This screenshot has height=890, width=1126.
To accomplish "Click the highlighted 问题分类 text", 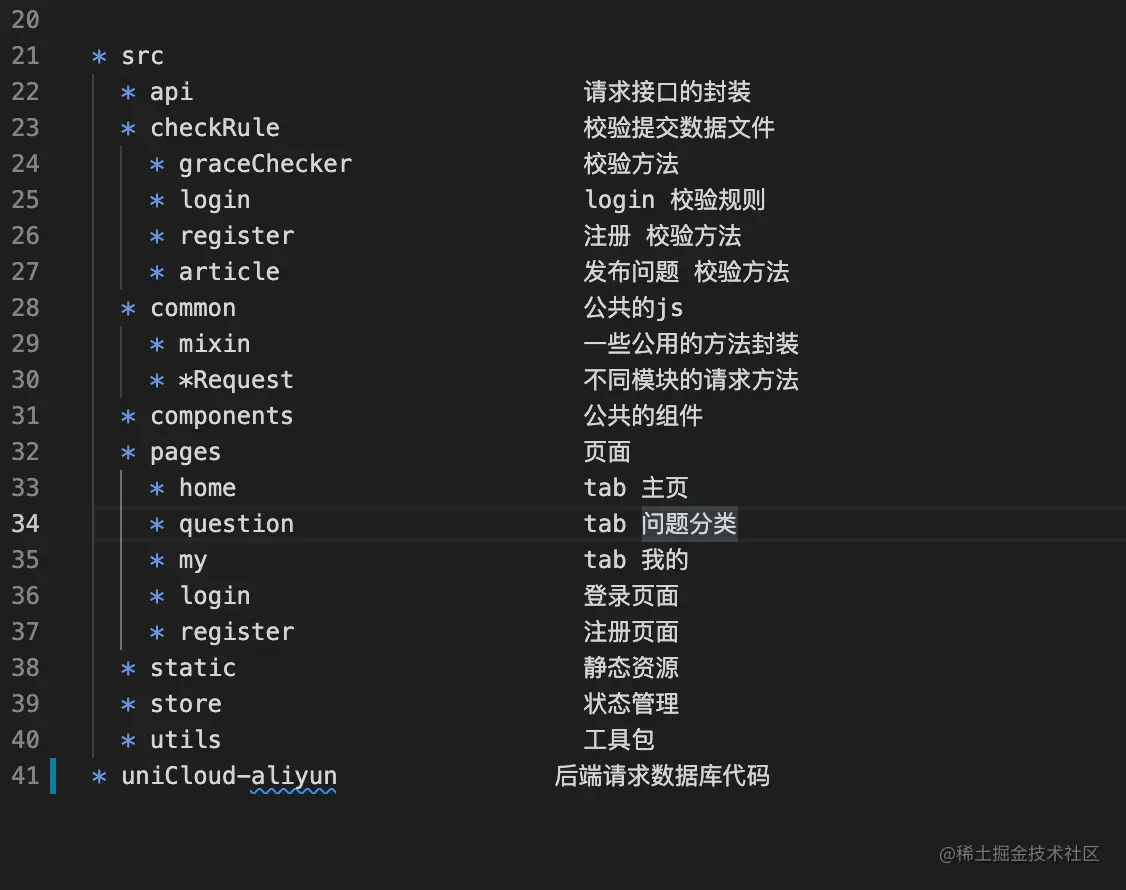I will [689, 524].
